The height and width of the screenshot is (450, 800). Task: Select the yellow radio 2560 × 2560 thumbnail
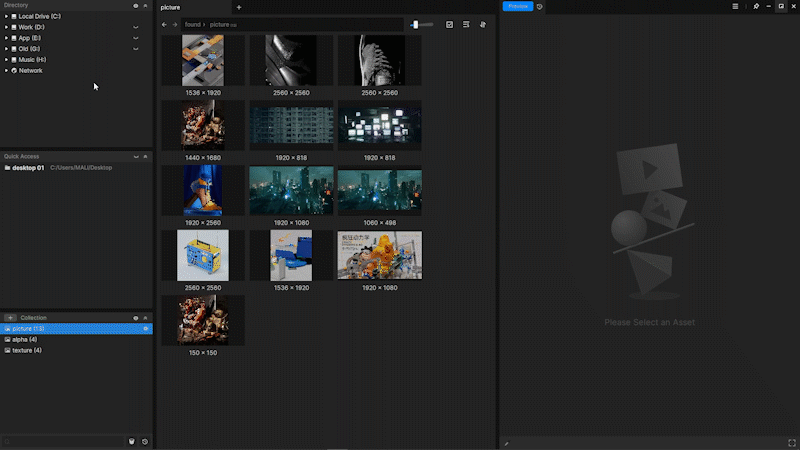point(203,255)
